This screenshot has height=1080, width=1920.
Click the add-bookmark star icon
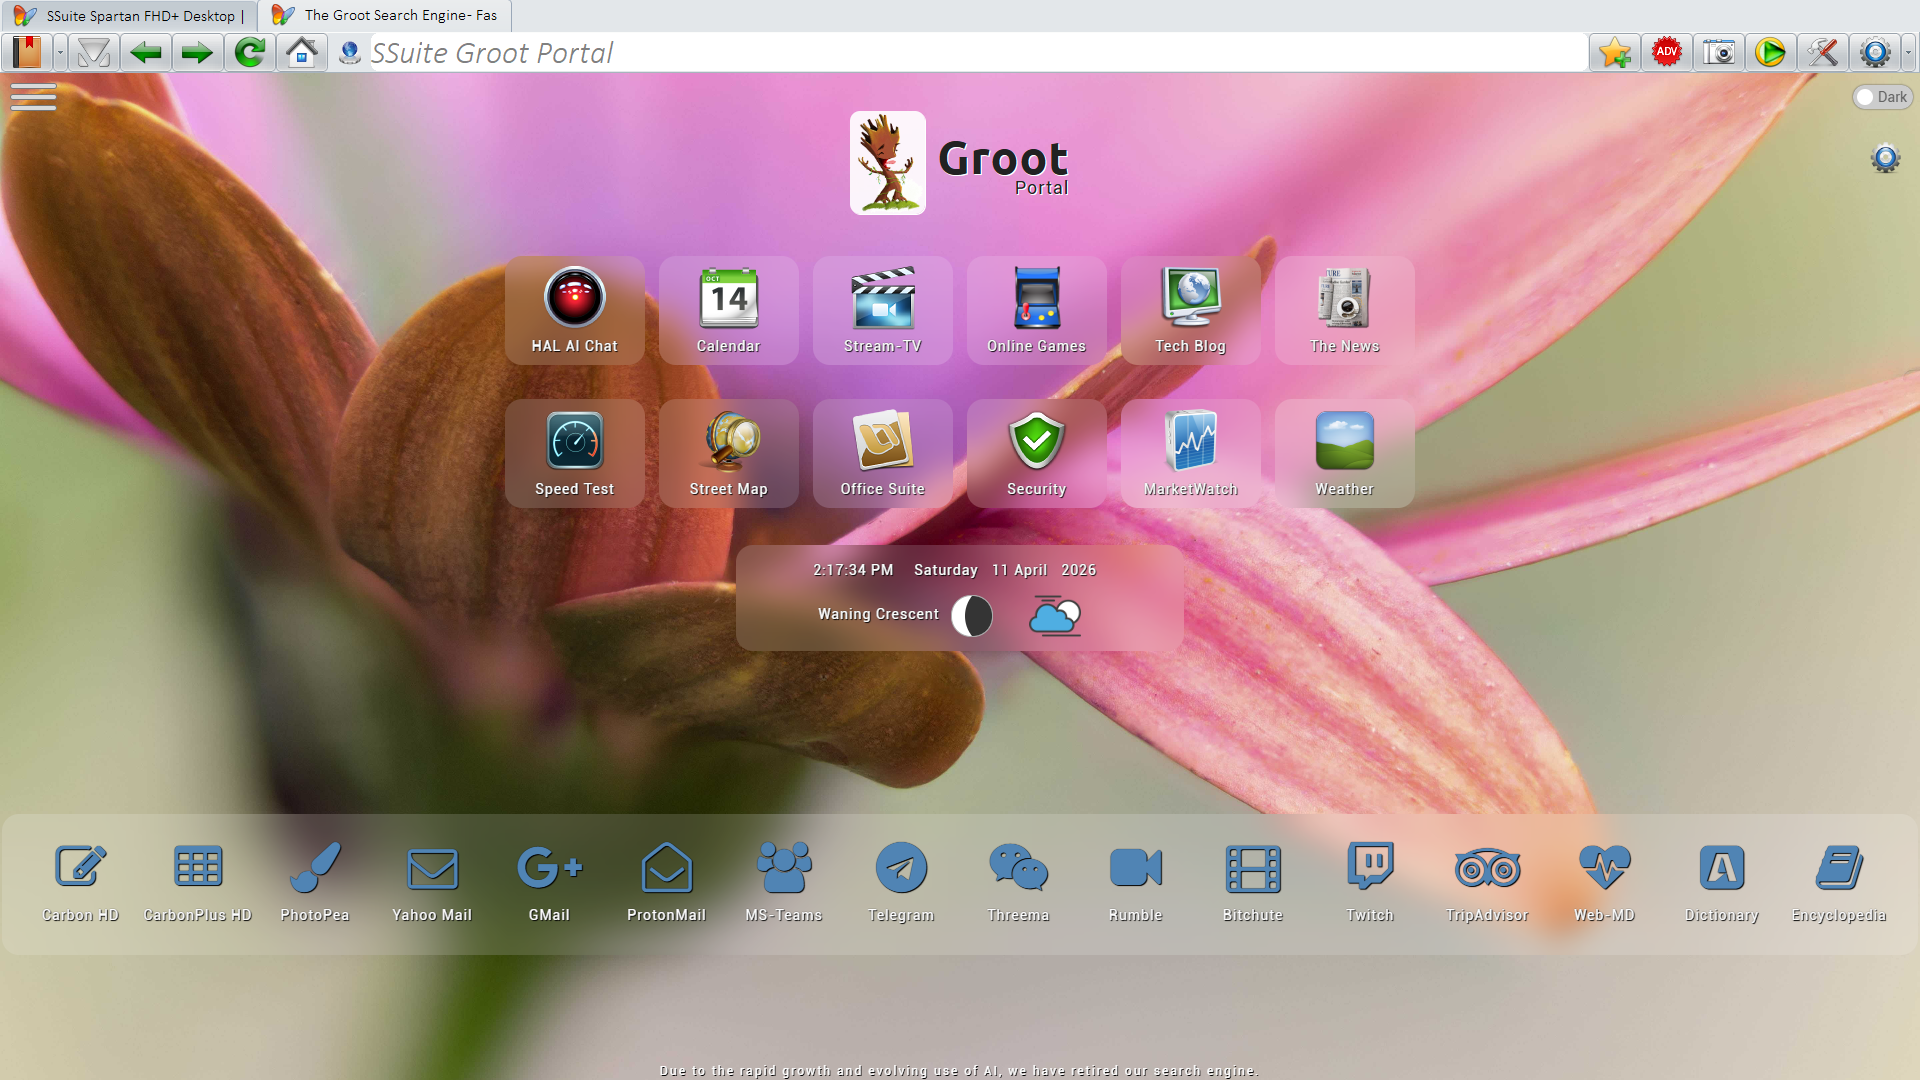tap(1614, 52)
